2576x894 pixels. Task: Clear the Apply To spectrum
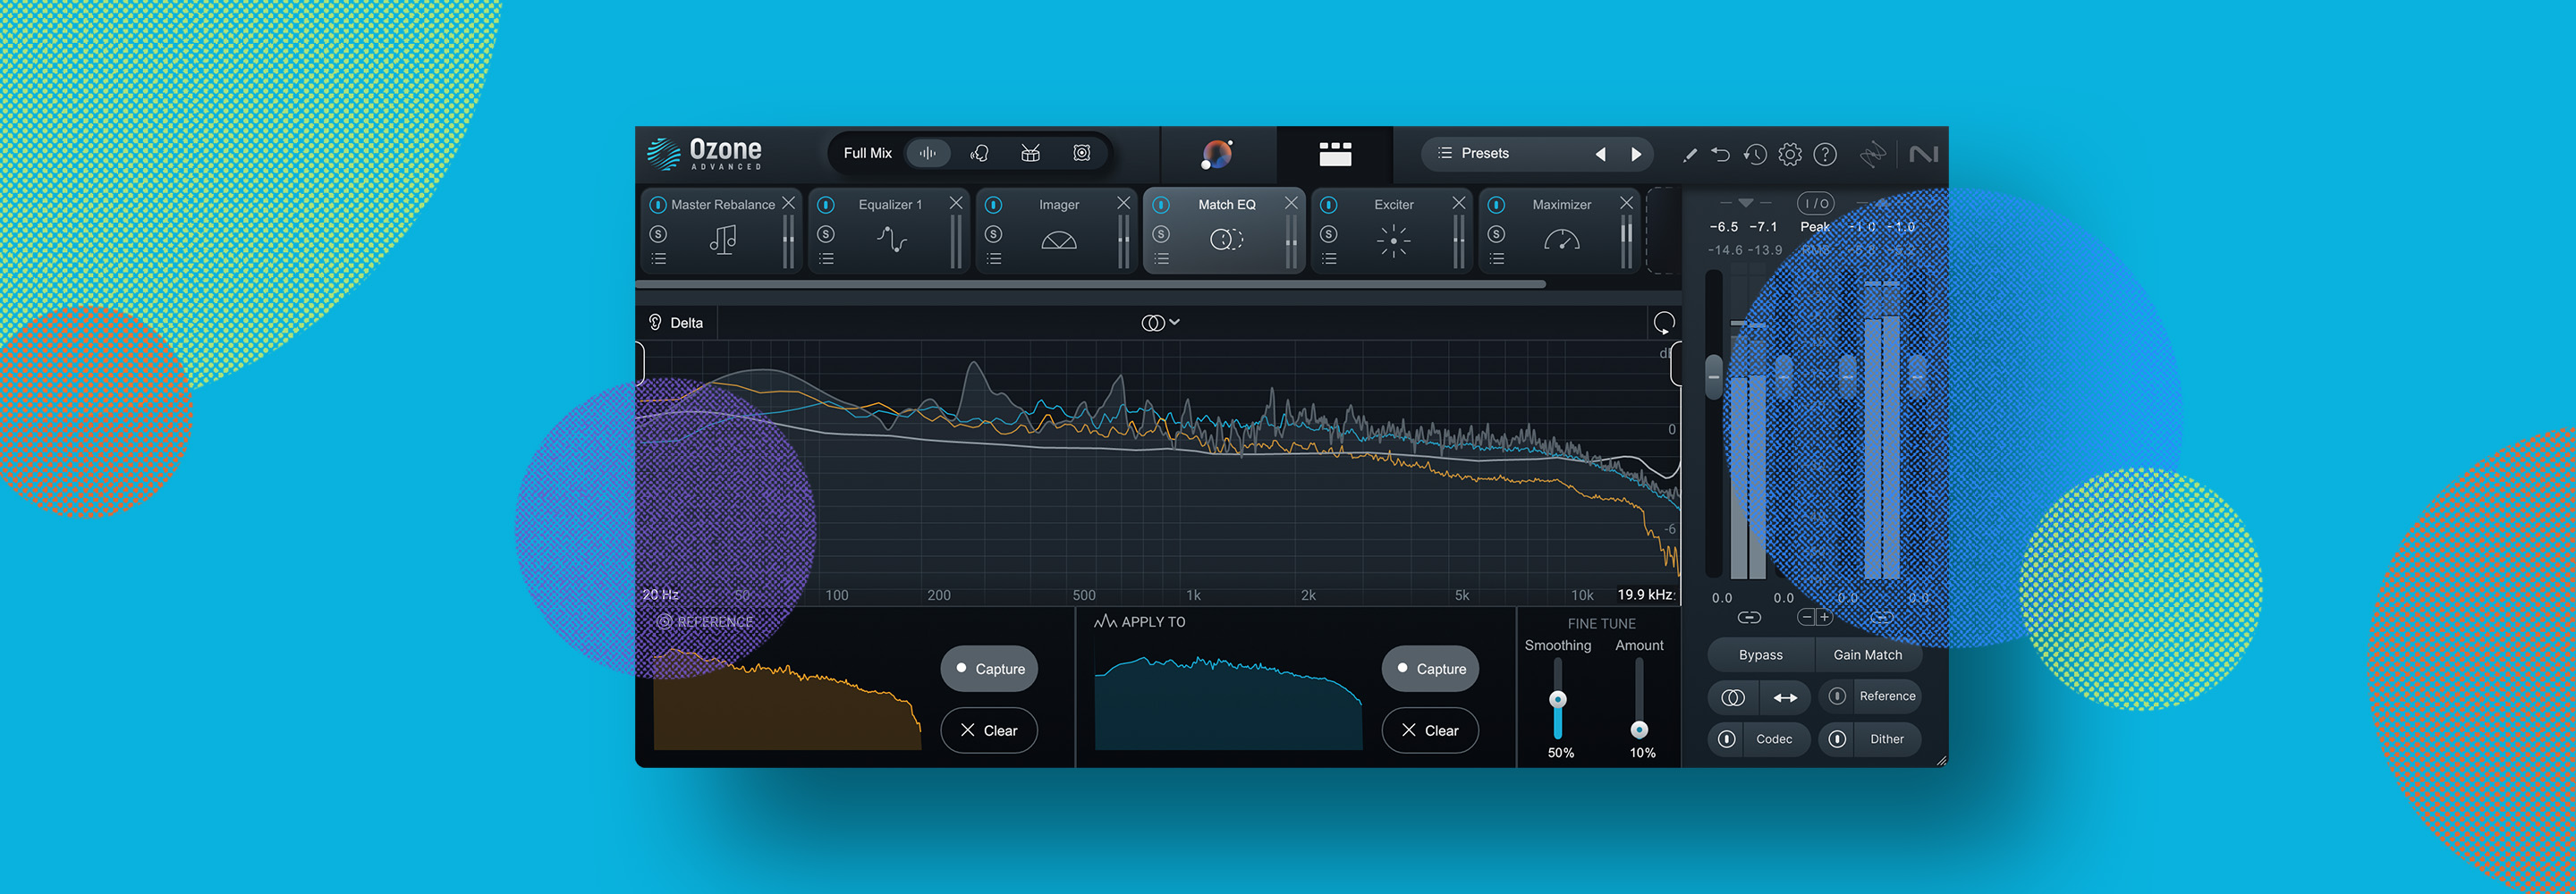(x=1430, y=730)
